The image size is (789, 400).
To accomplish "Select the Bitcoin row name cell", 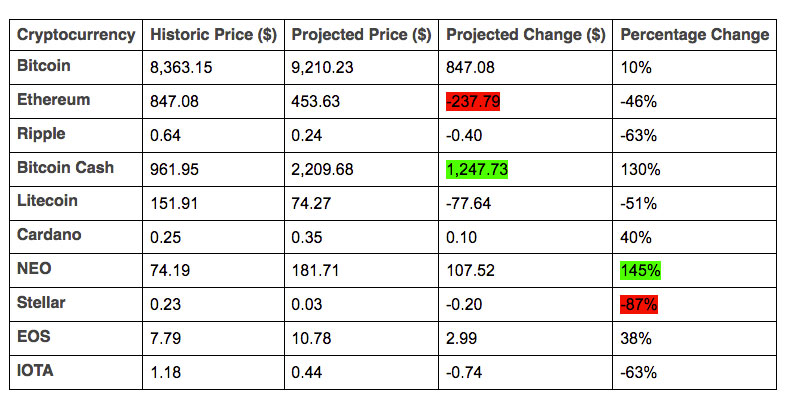I will (43, 66).
